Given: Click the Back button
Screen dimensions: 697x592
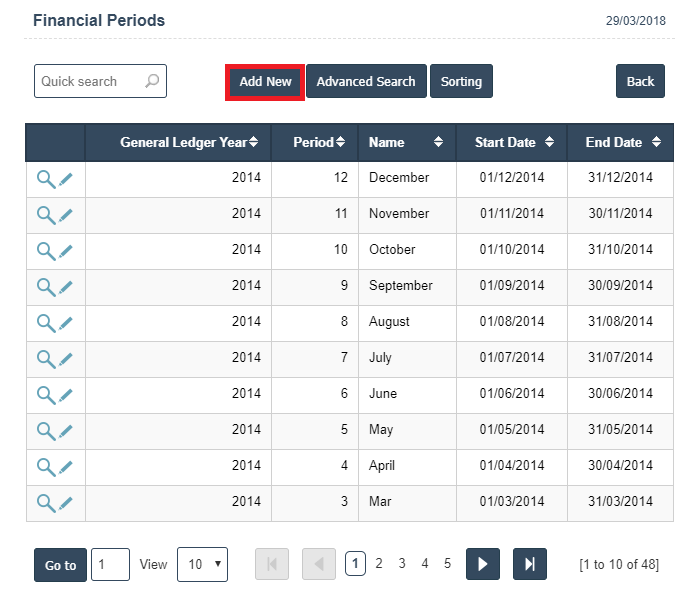Looking at the screenshot, I should [x=640, y=81].
